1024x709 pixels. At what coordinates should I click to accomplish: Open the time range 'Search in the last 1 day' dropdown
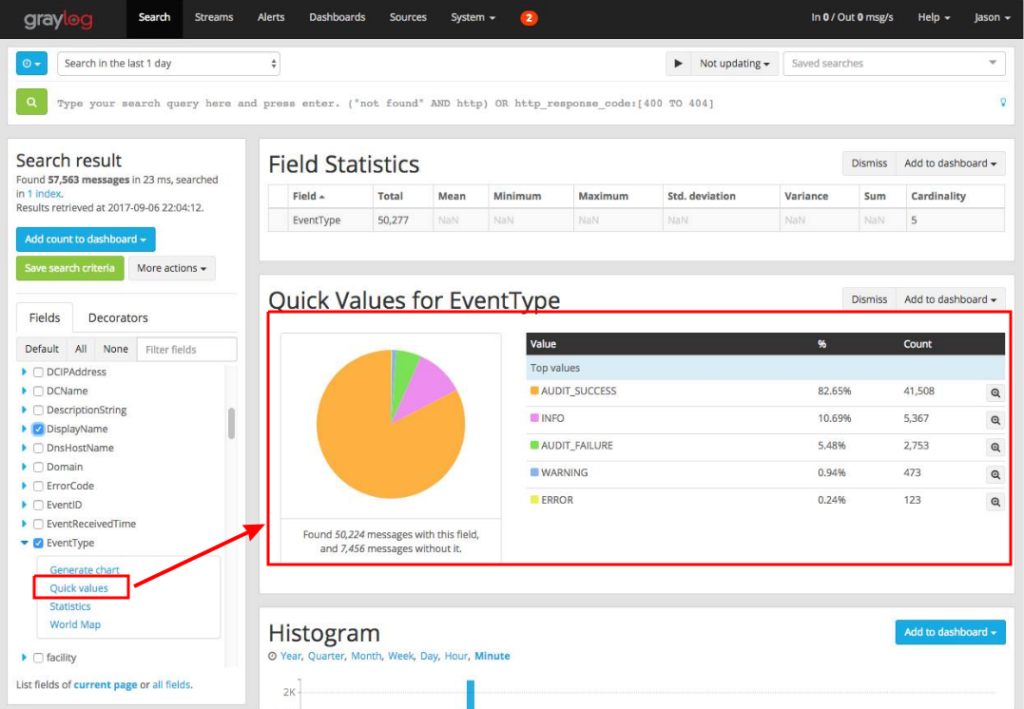click(x=168, y=63)
